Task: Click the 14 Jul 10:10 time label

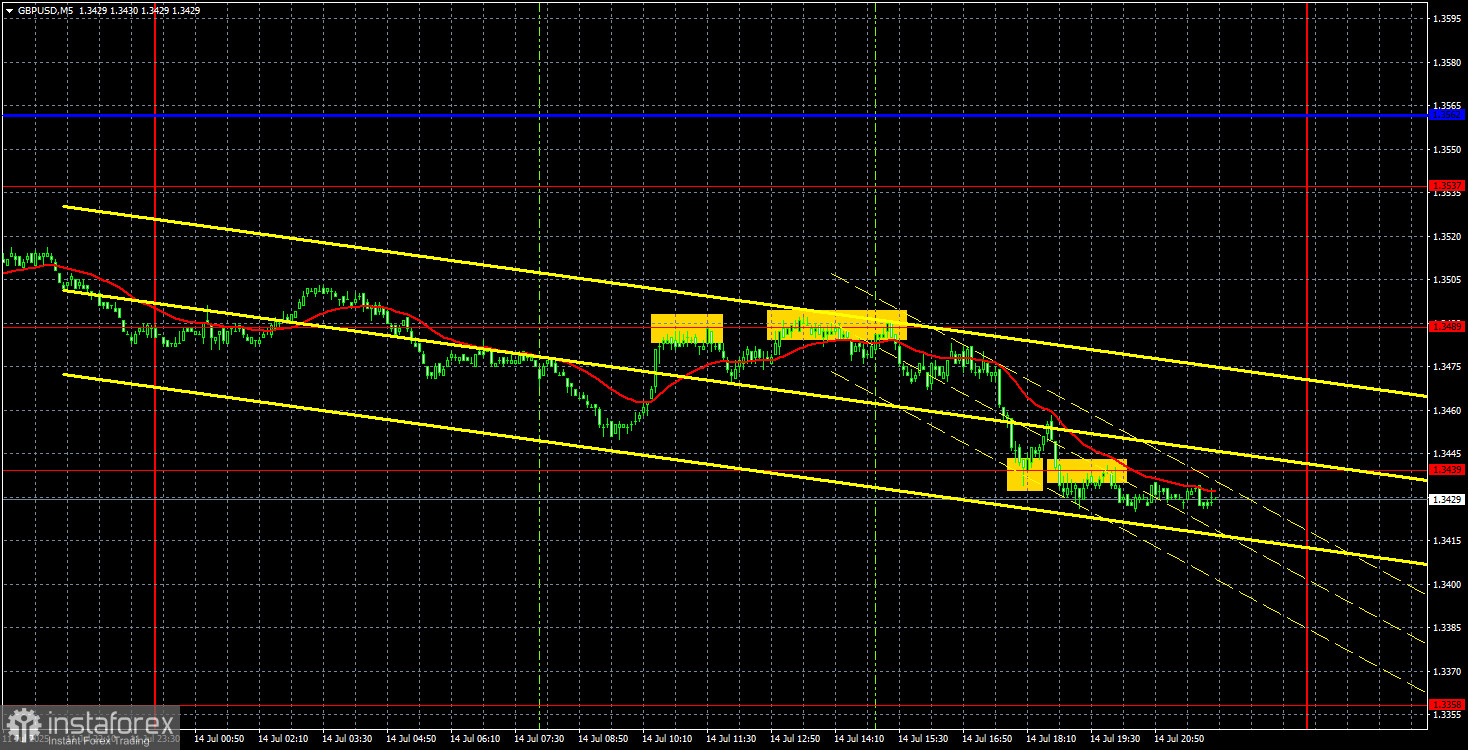Action: click(x=667, y=739)
